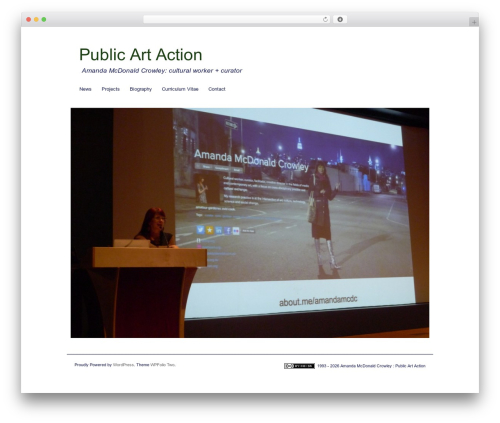Click the browser reload icon
Screen dimensions: 500x423
325,20
